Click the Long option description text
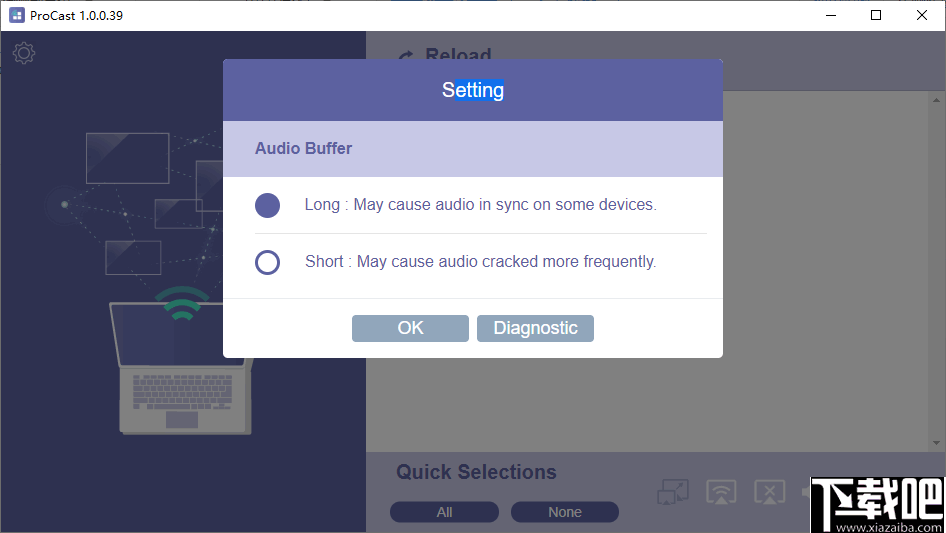This screenshot has width=946, height=533. tap(480, 205)
